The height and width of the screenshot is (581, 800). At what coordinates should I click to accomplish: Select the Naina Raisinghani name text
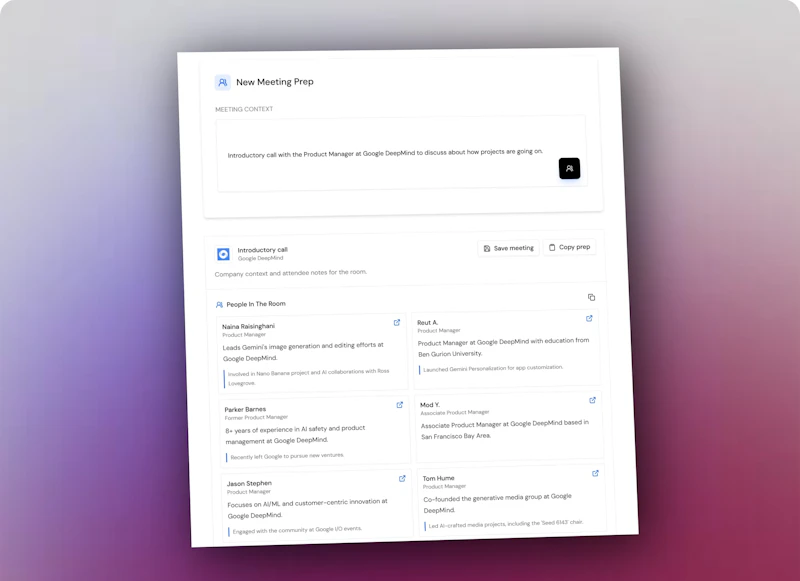248,326
